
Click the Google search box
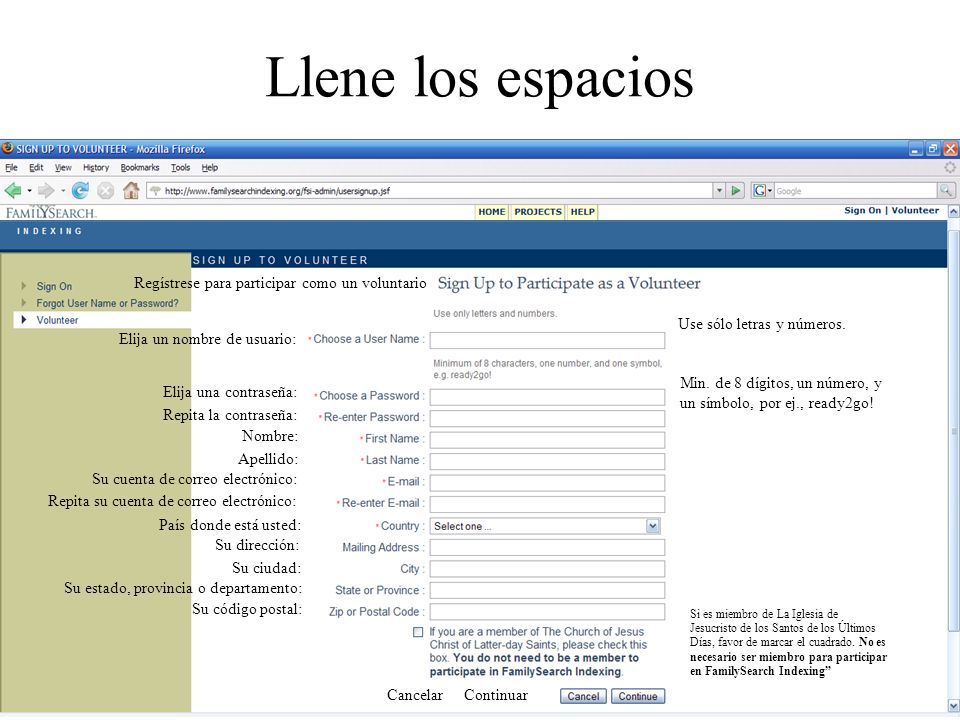tap(855, 190)
